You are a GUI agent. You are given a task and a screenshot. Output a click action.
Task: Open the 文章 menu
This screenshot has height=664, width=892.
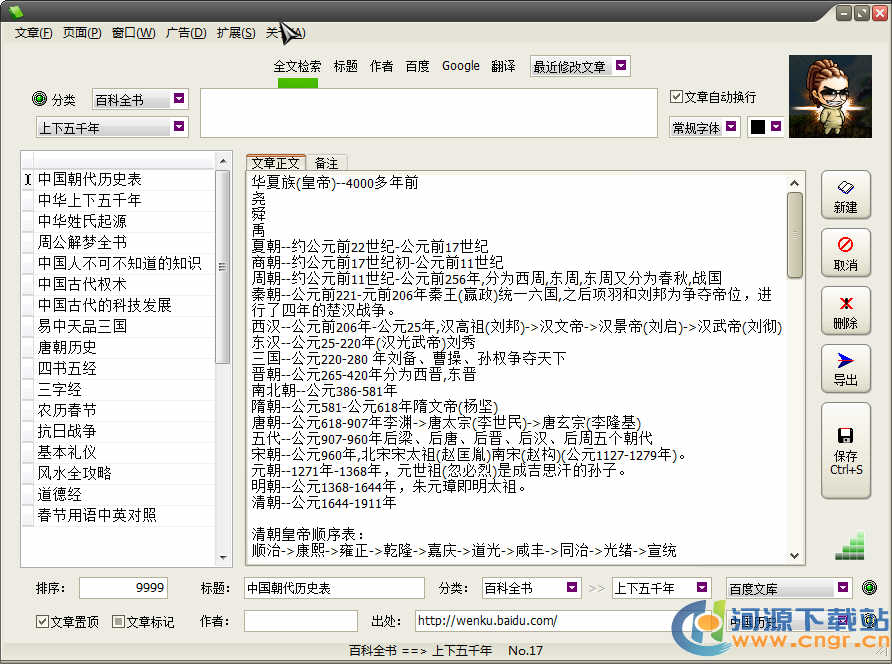(x=33, y=33)
